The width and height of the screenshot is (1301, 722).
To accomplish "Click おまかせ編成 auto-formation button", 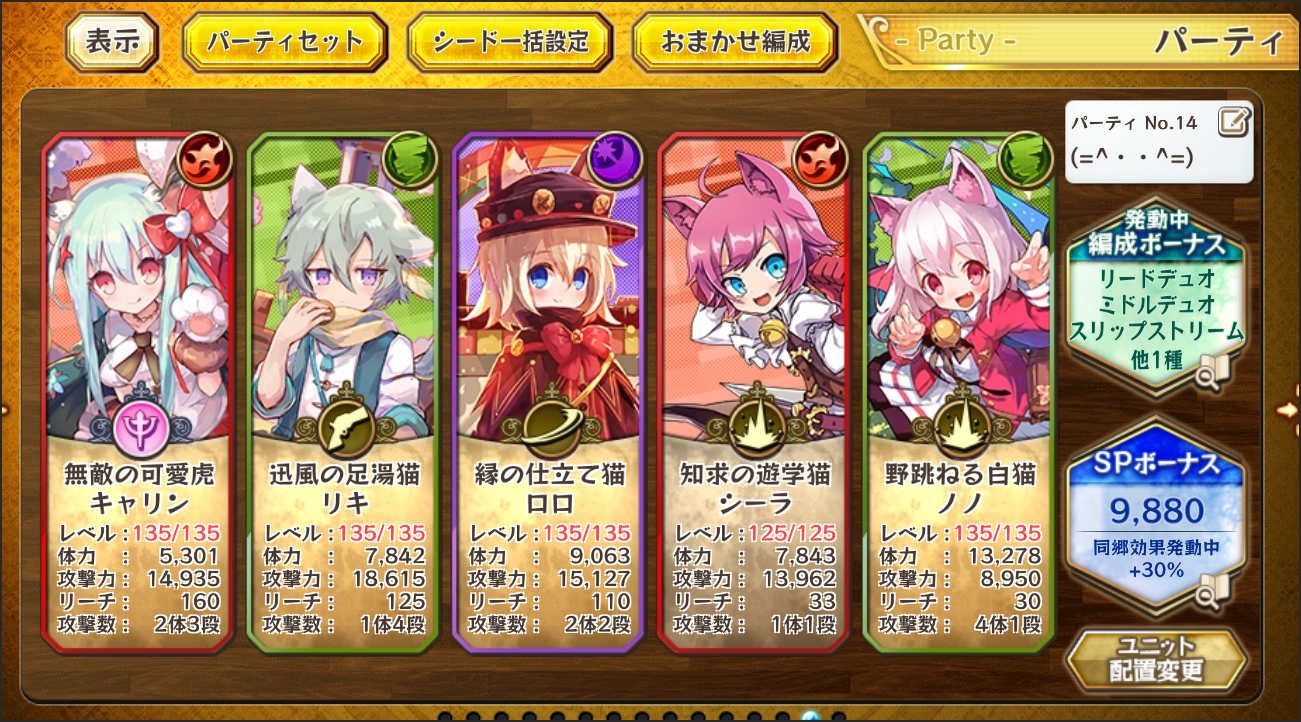I will 735,41.
